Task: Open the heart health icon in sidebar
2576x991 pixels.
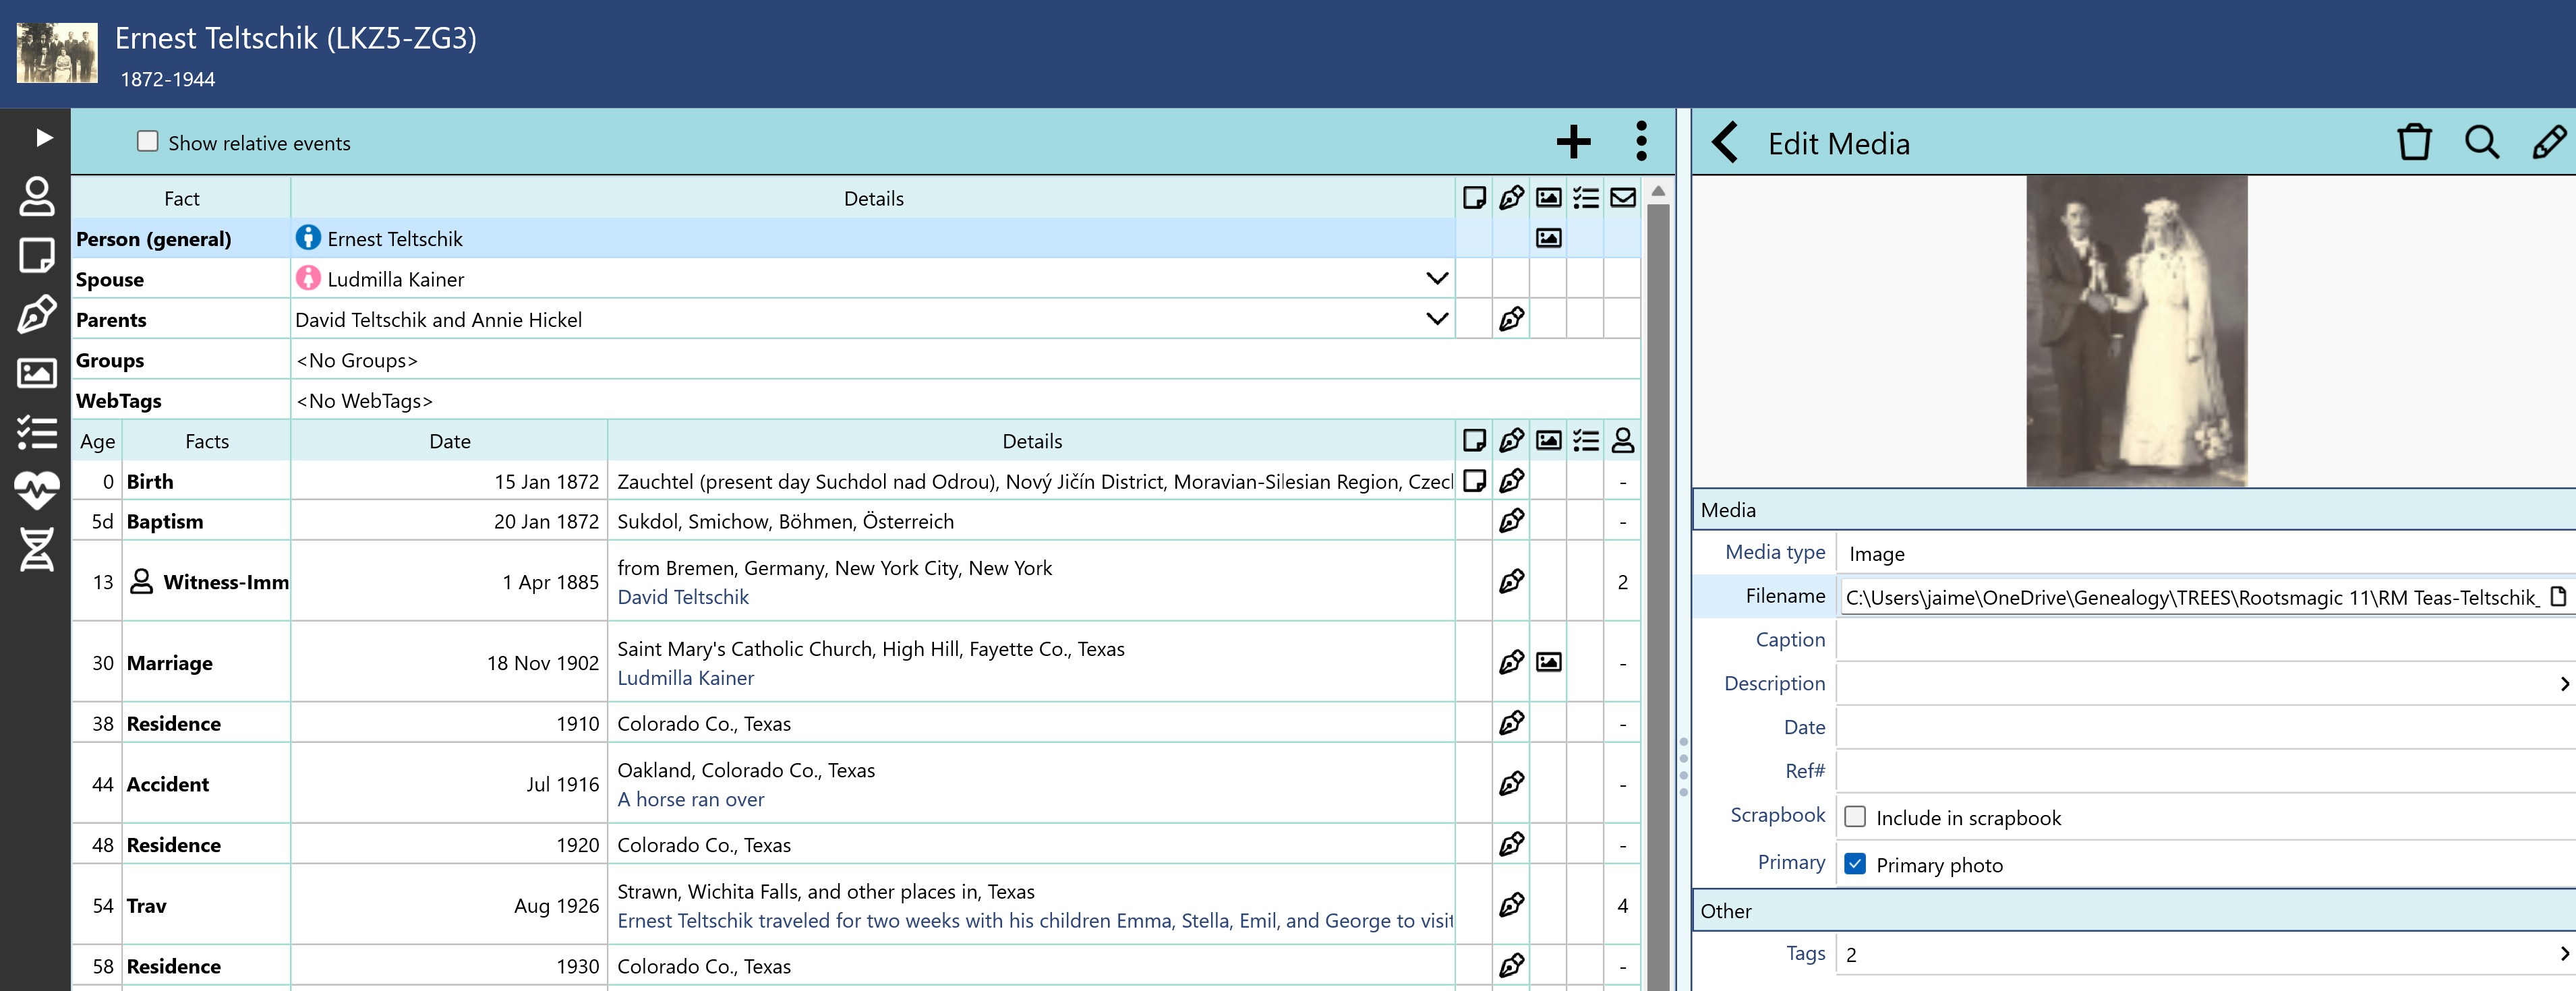Action: tap(37, 490)
